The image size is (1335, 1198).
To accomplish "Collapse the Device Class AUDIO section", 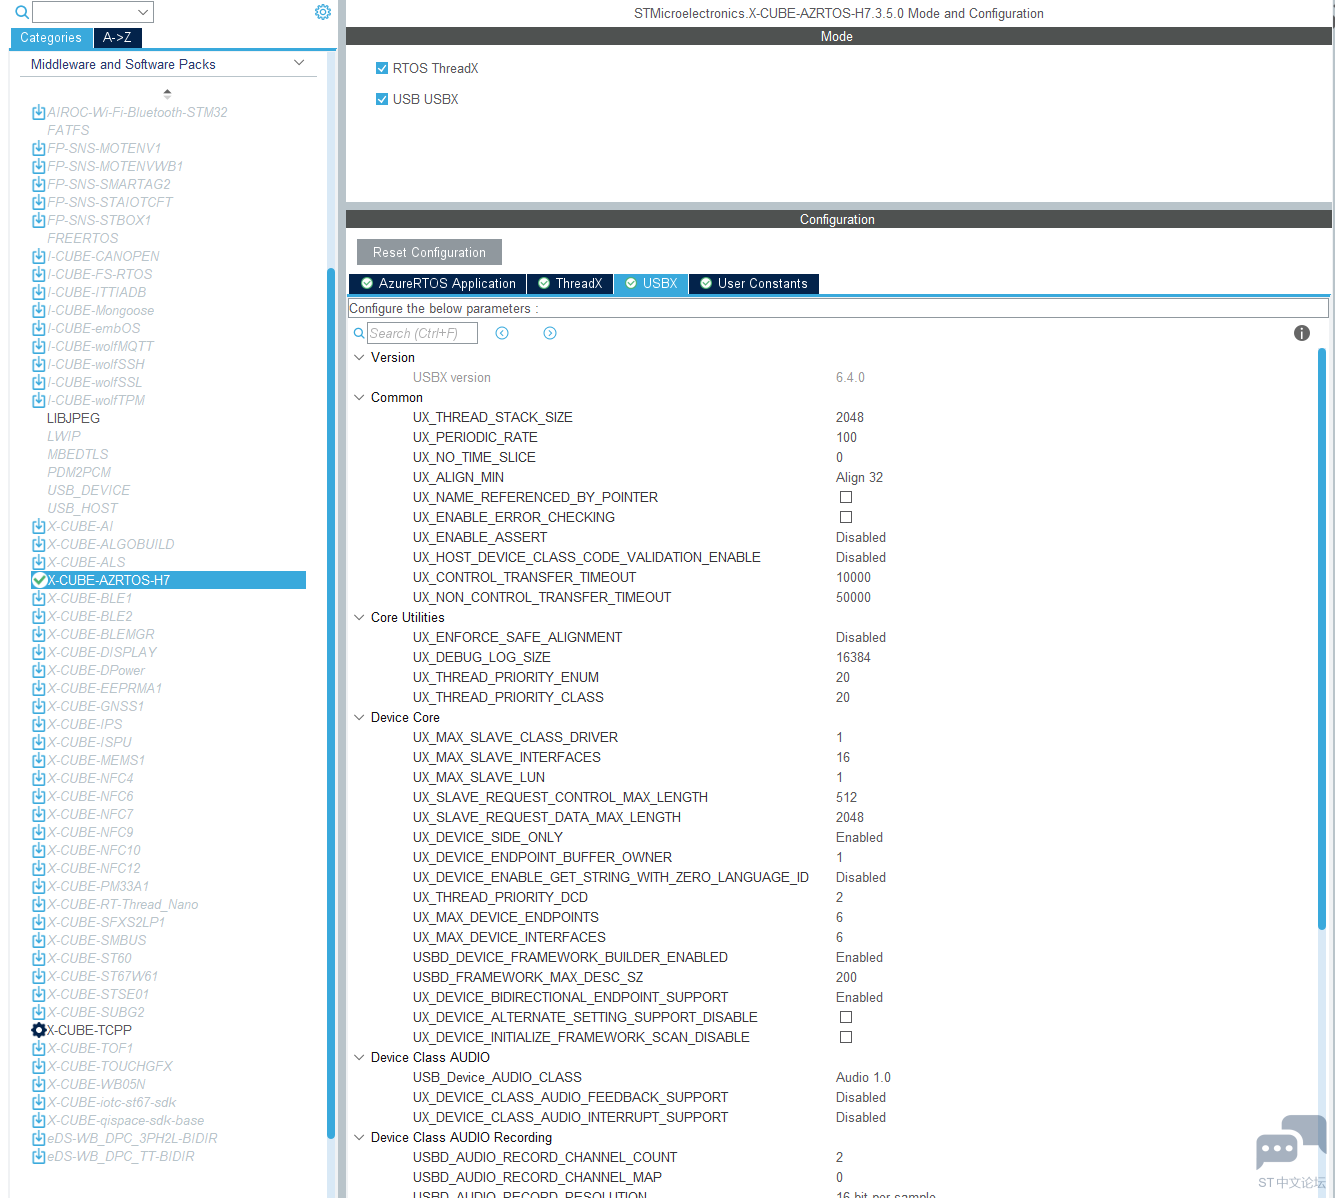I will [359, 1057].
